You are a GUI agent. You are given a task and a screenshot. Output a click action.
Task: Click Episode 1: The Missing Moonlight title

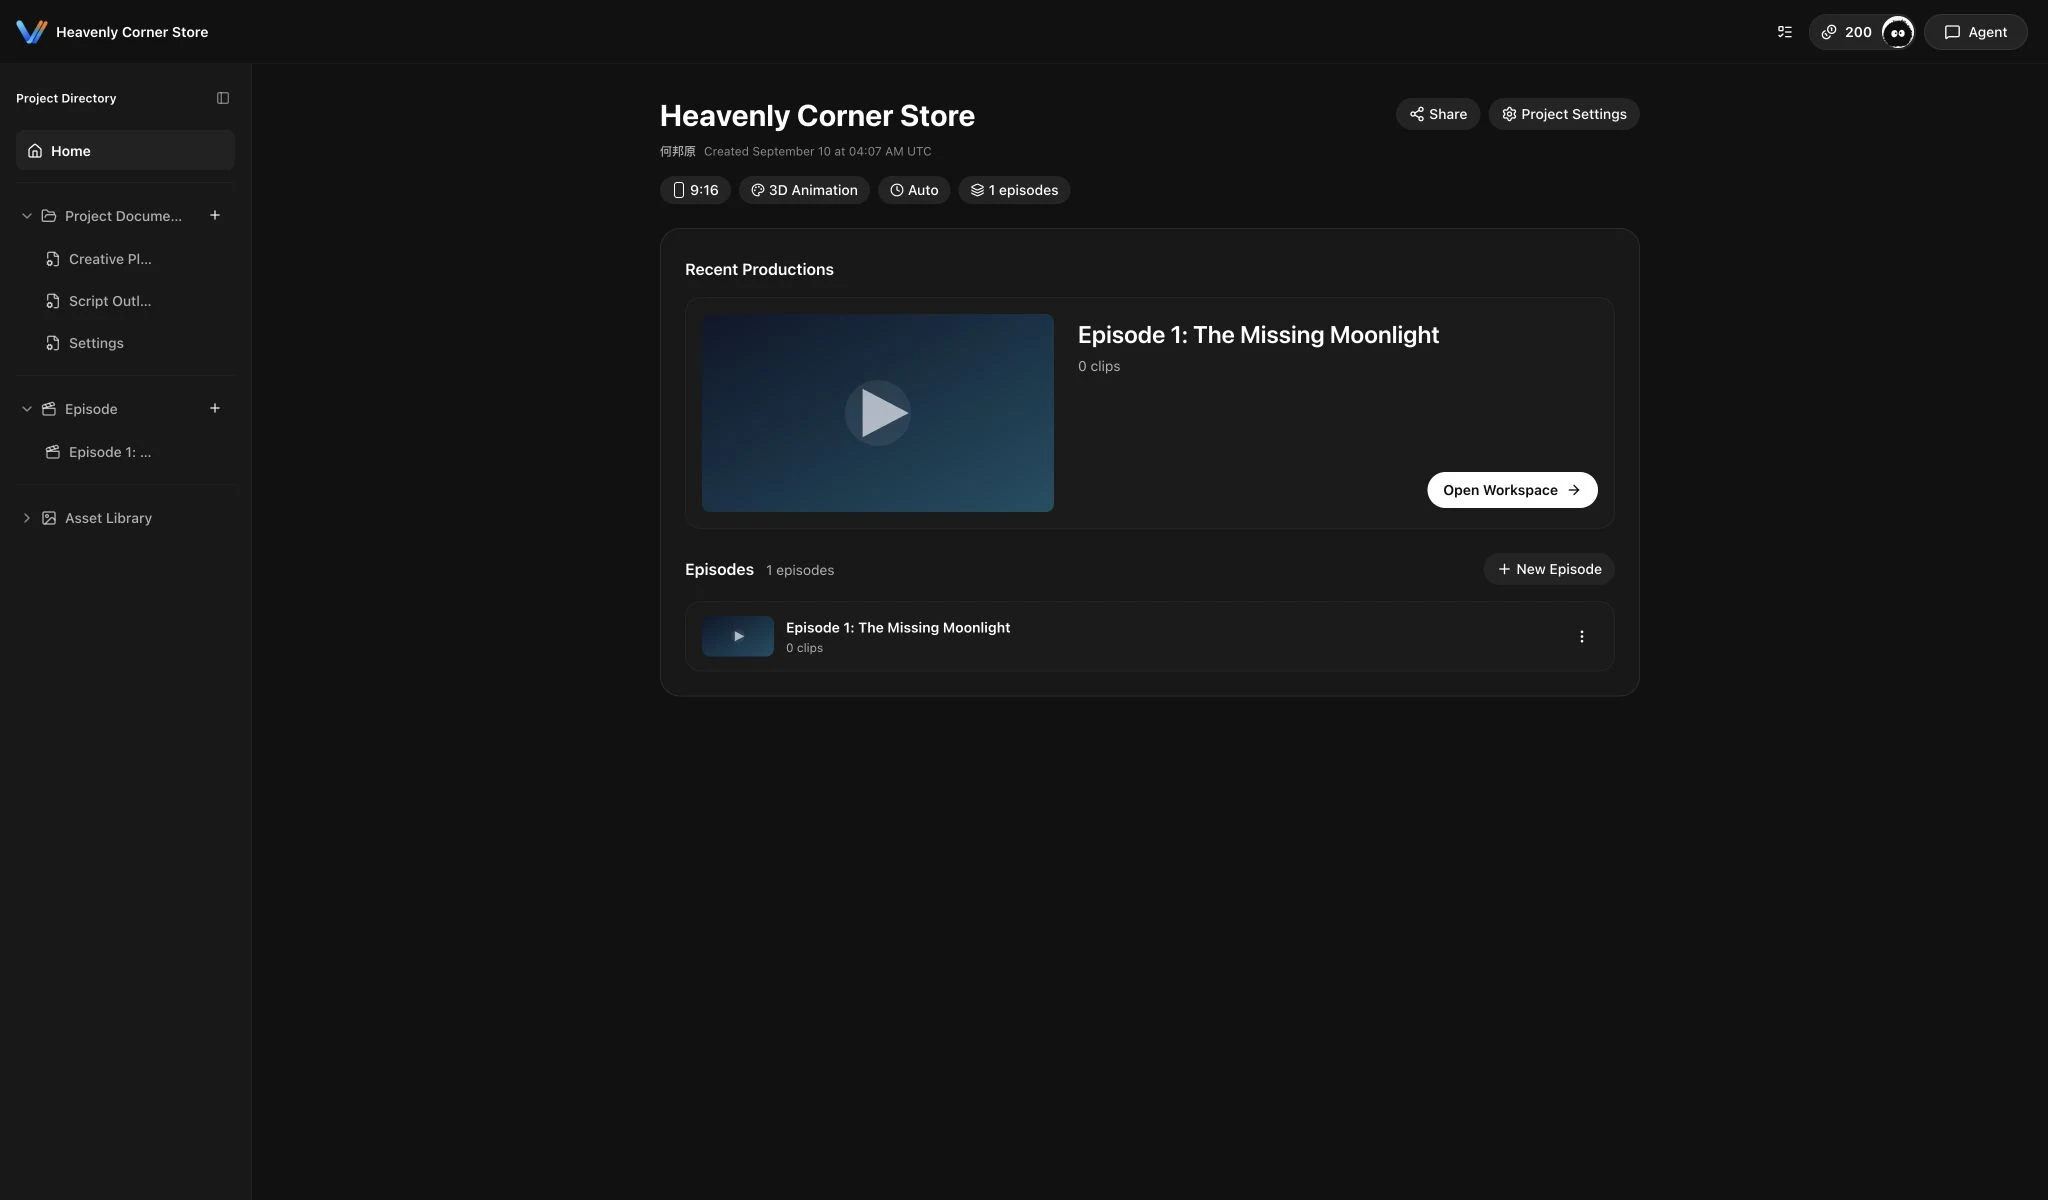[x=1258, y=335]
